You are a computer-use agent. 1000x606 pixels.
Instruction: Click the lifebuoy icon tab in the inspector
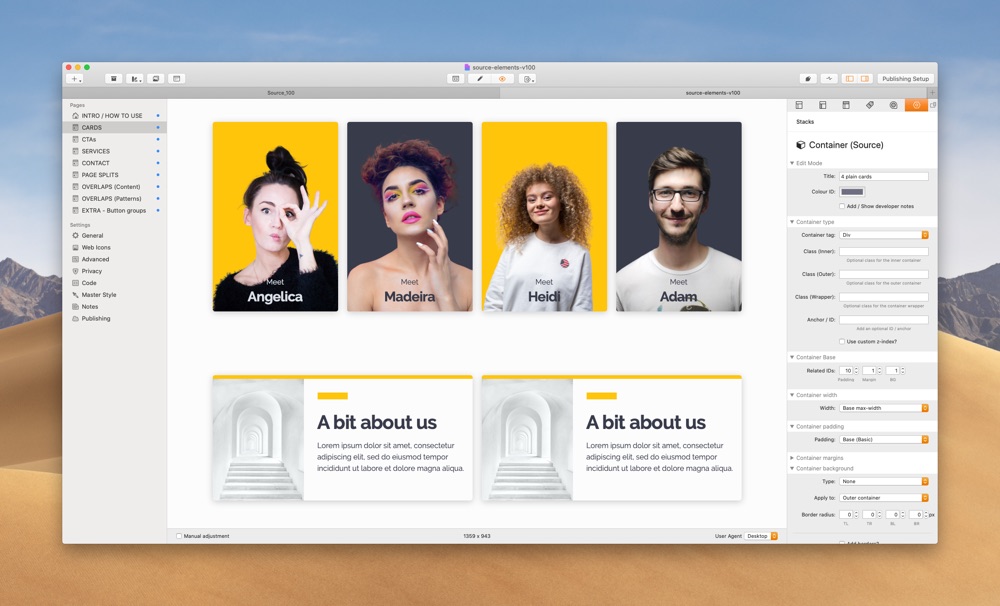coord(893,105)
